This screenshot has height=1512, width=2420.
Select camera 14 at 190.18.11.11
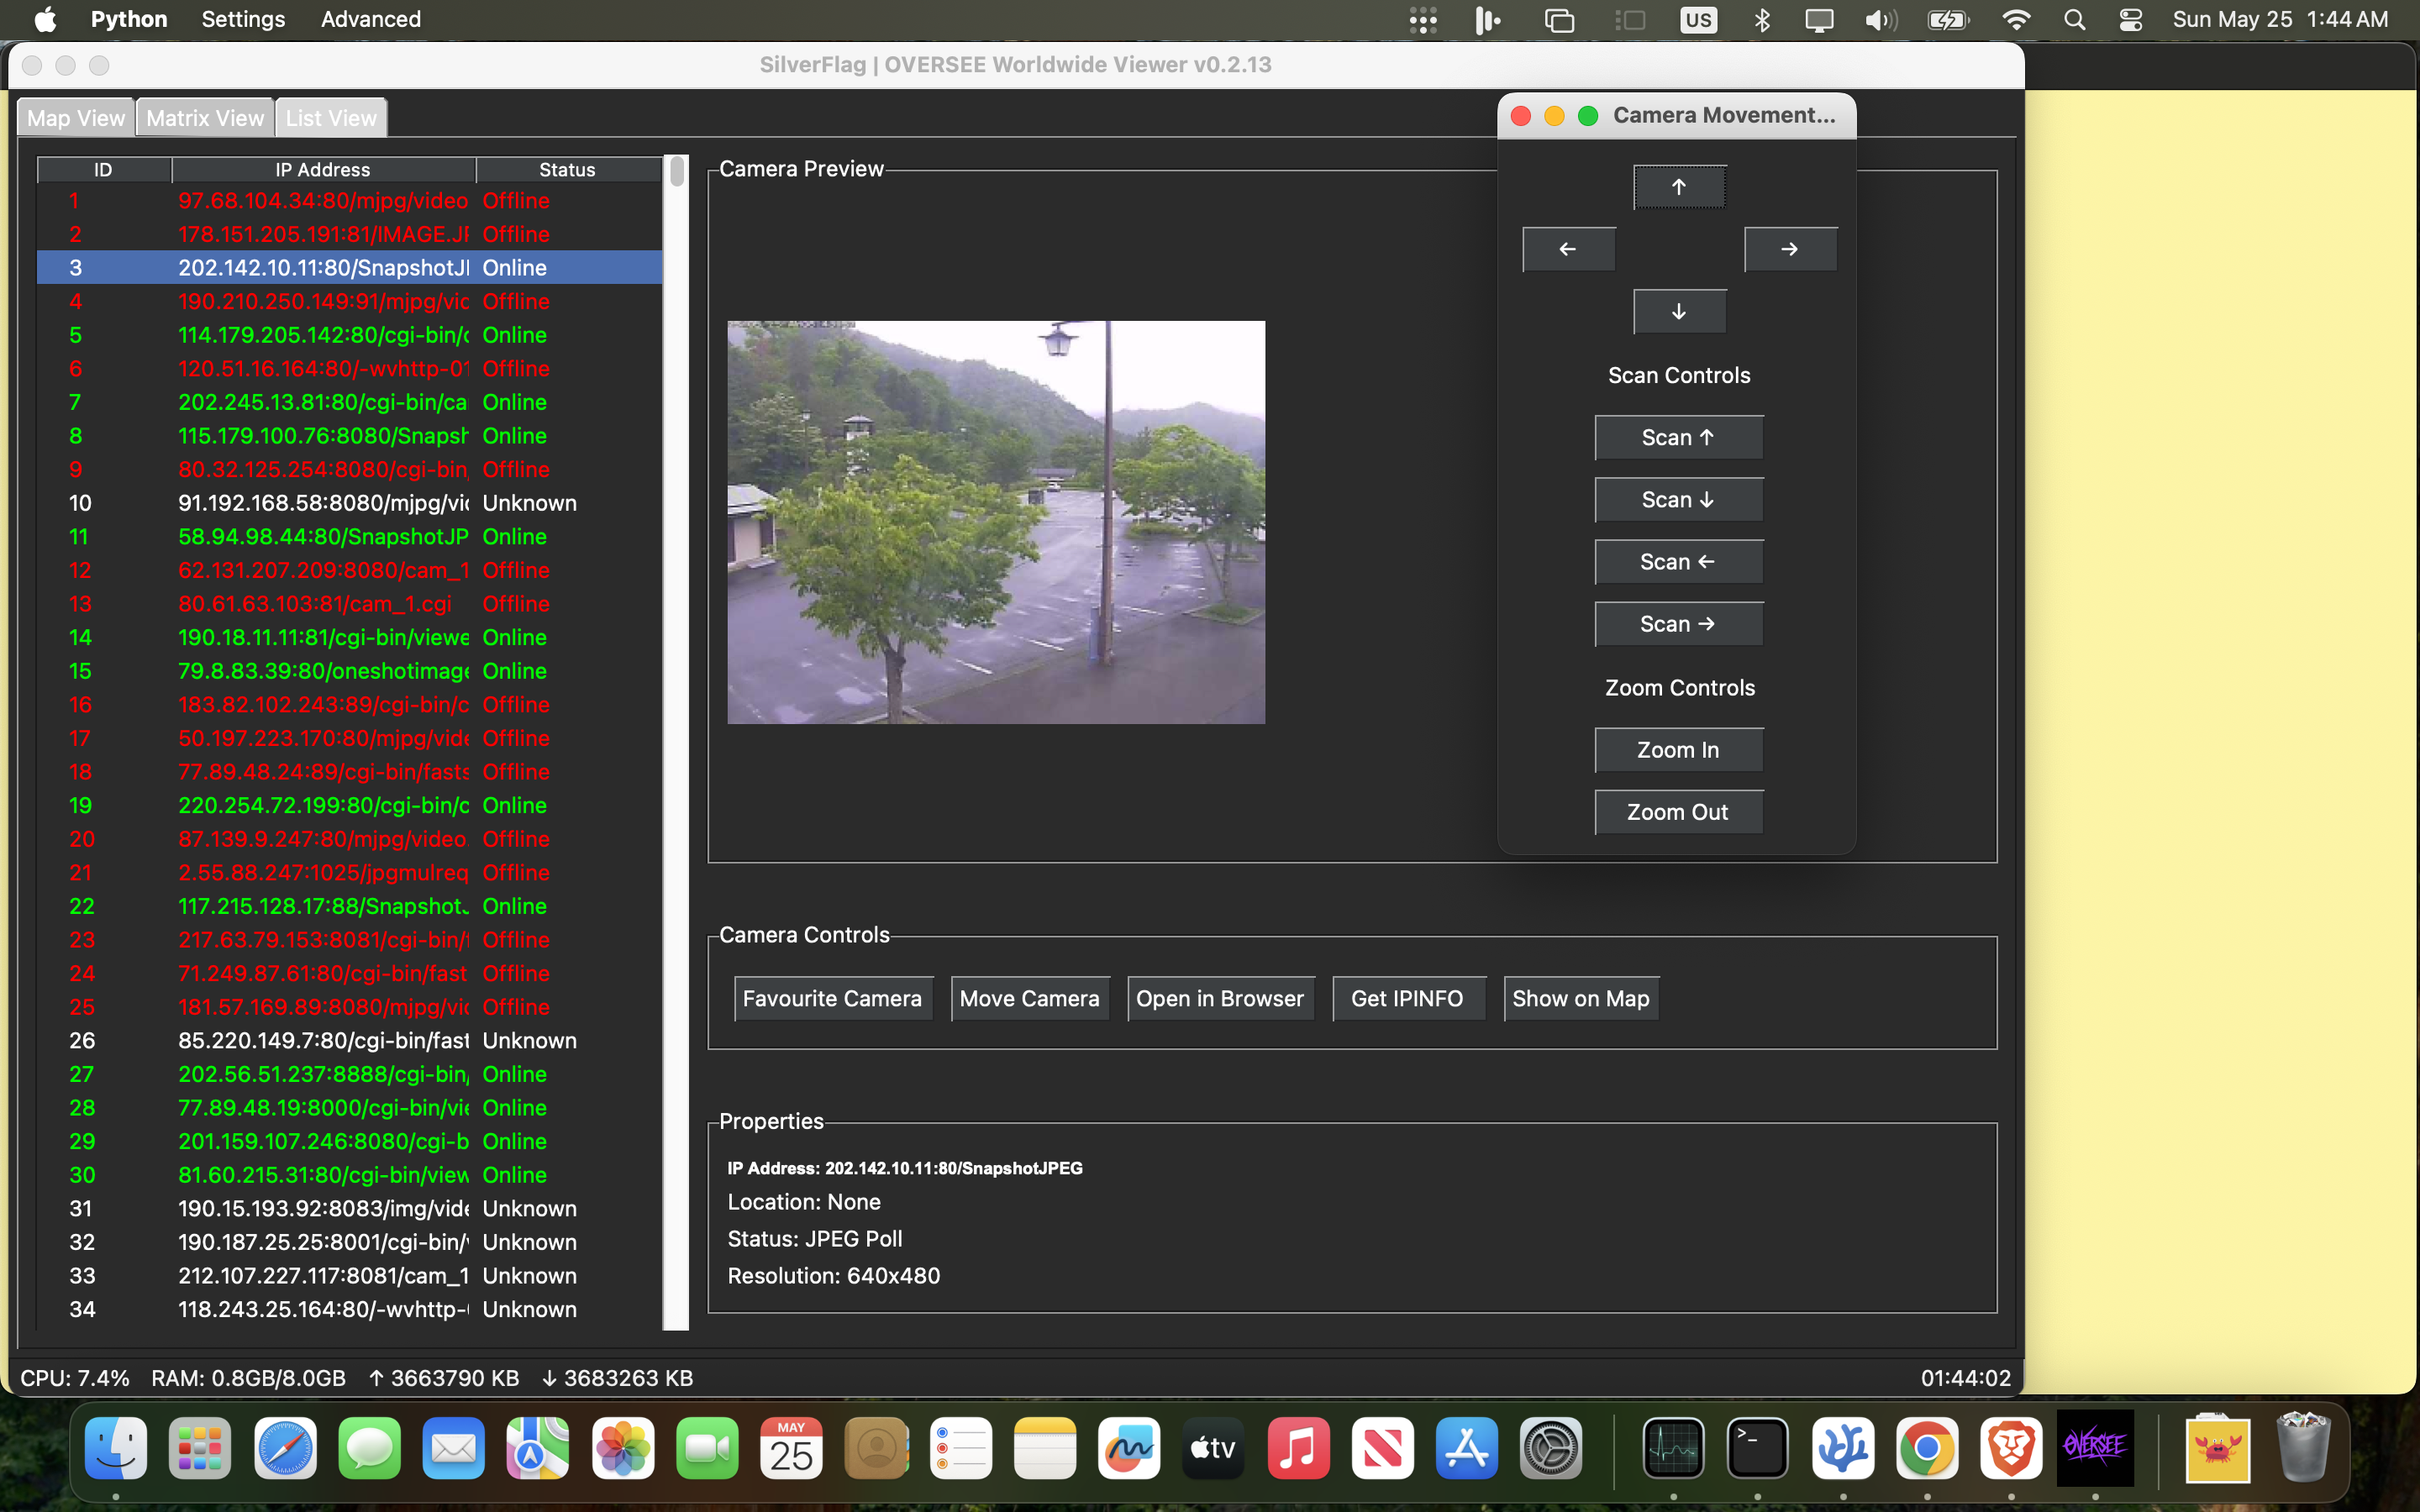pyautogui.click(x=349, y=637)
